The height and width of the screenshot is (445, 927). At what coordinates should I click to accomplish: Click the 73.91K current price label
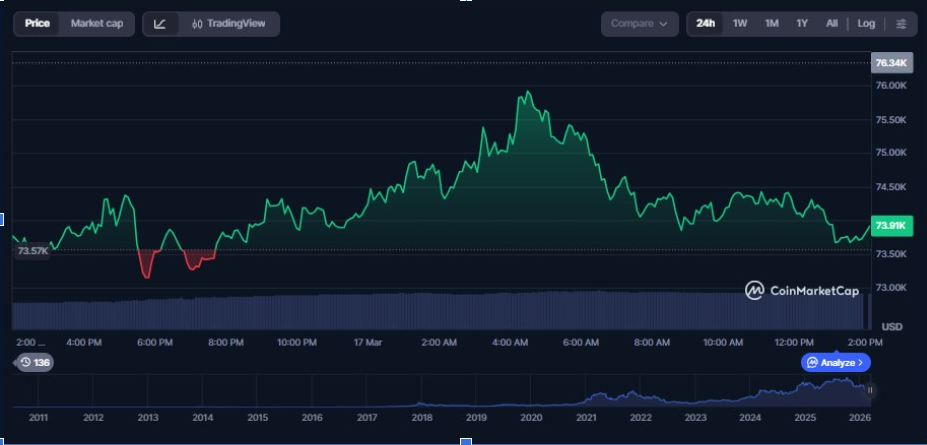pos(892,225)
